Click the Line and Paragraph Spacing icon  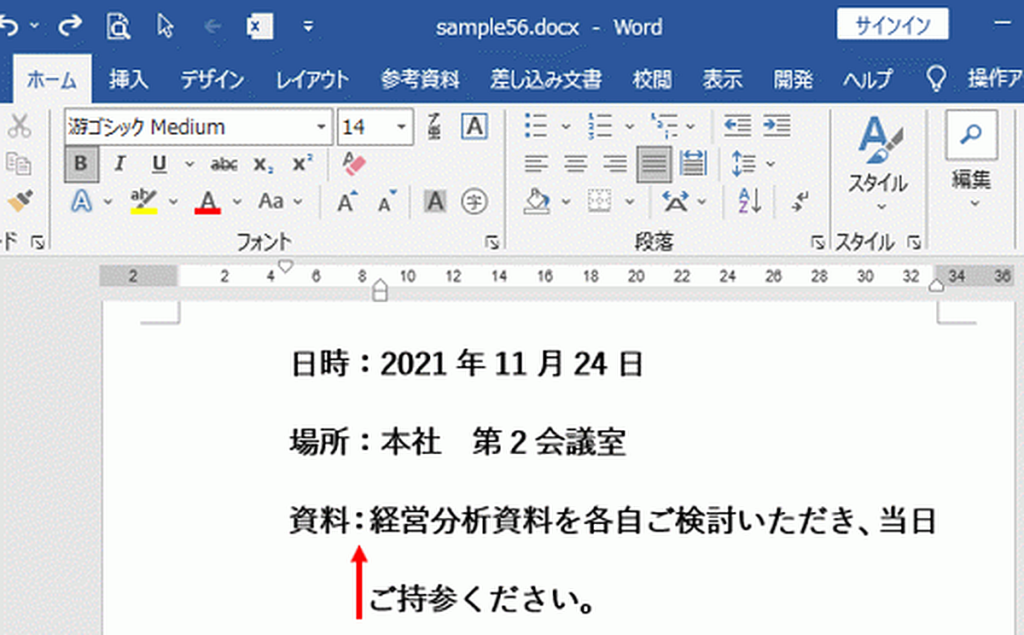pos(744,163)
